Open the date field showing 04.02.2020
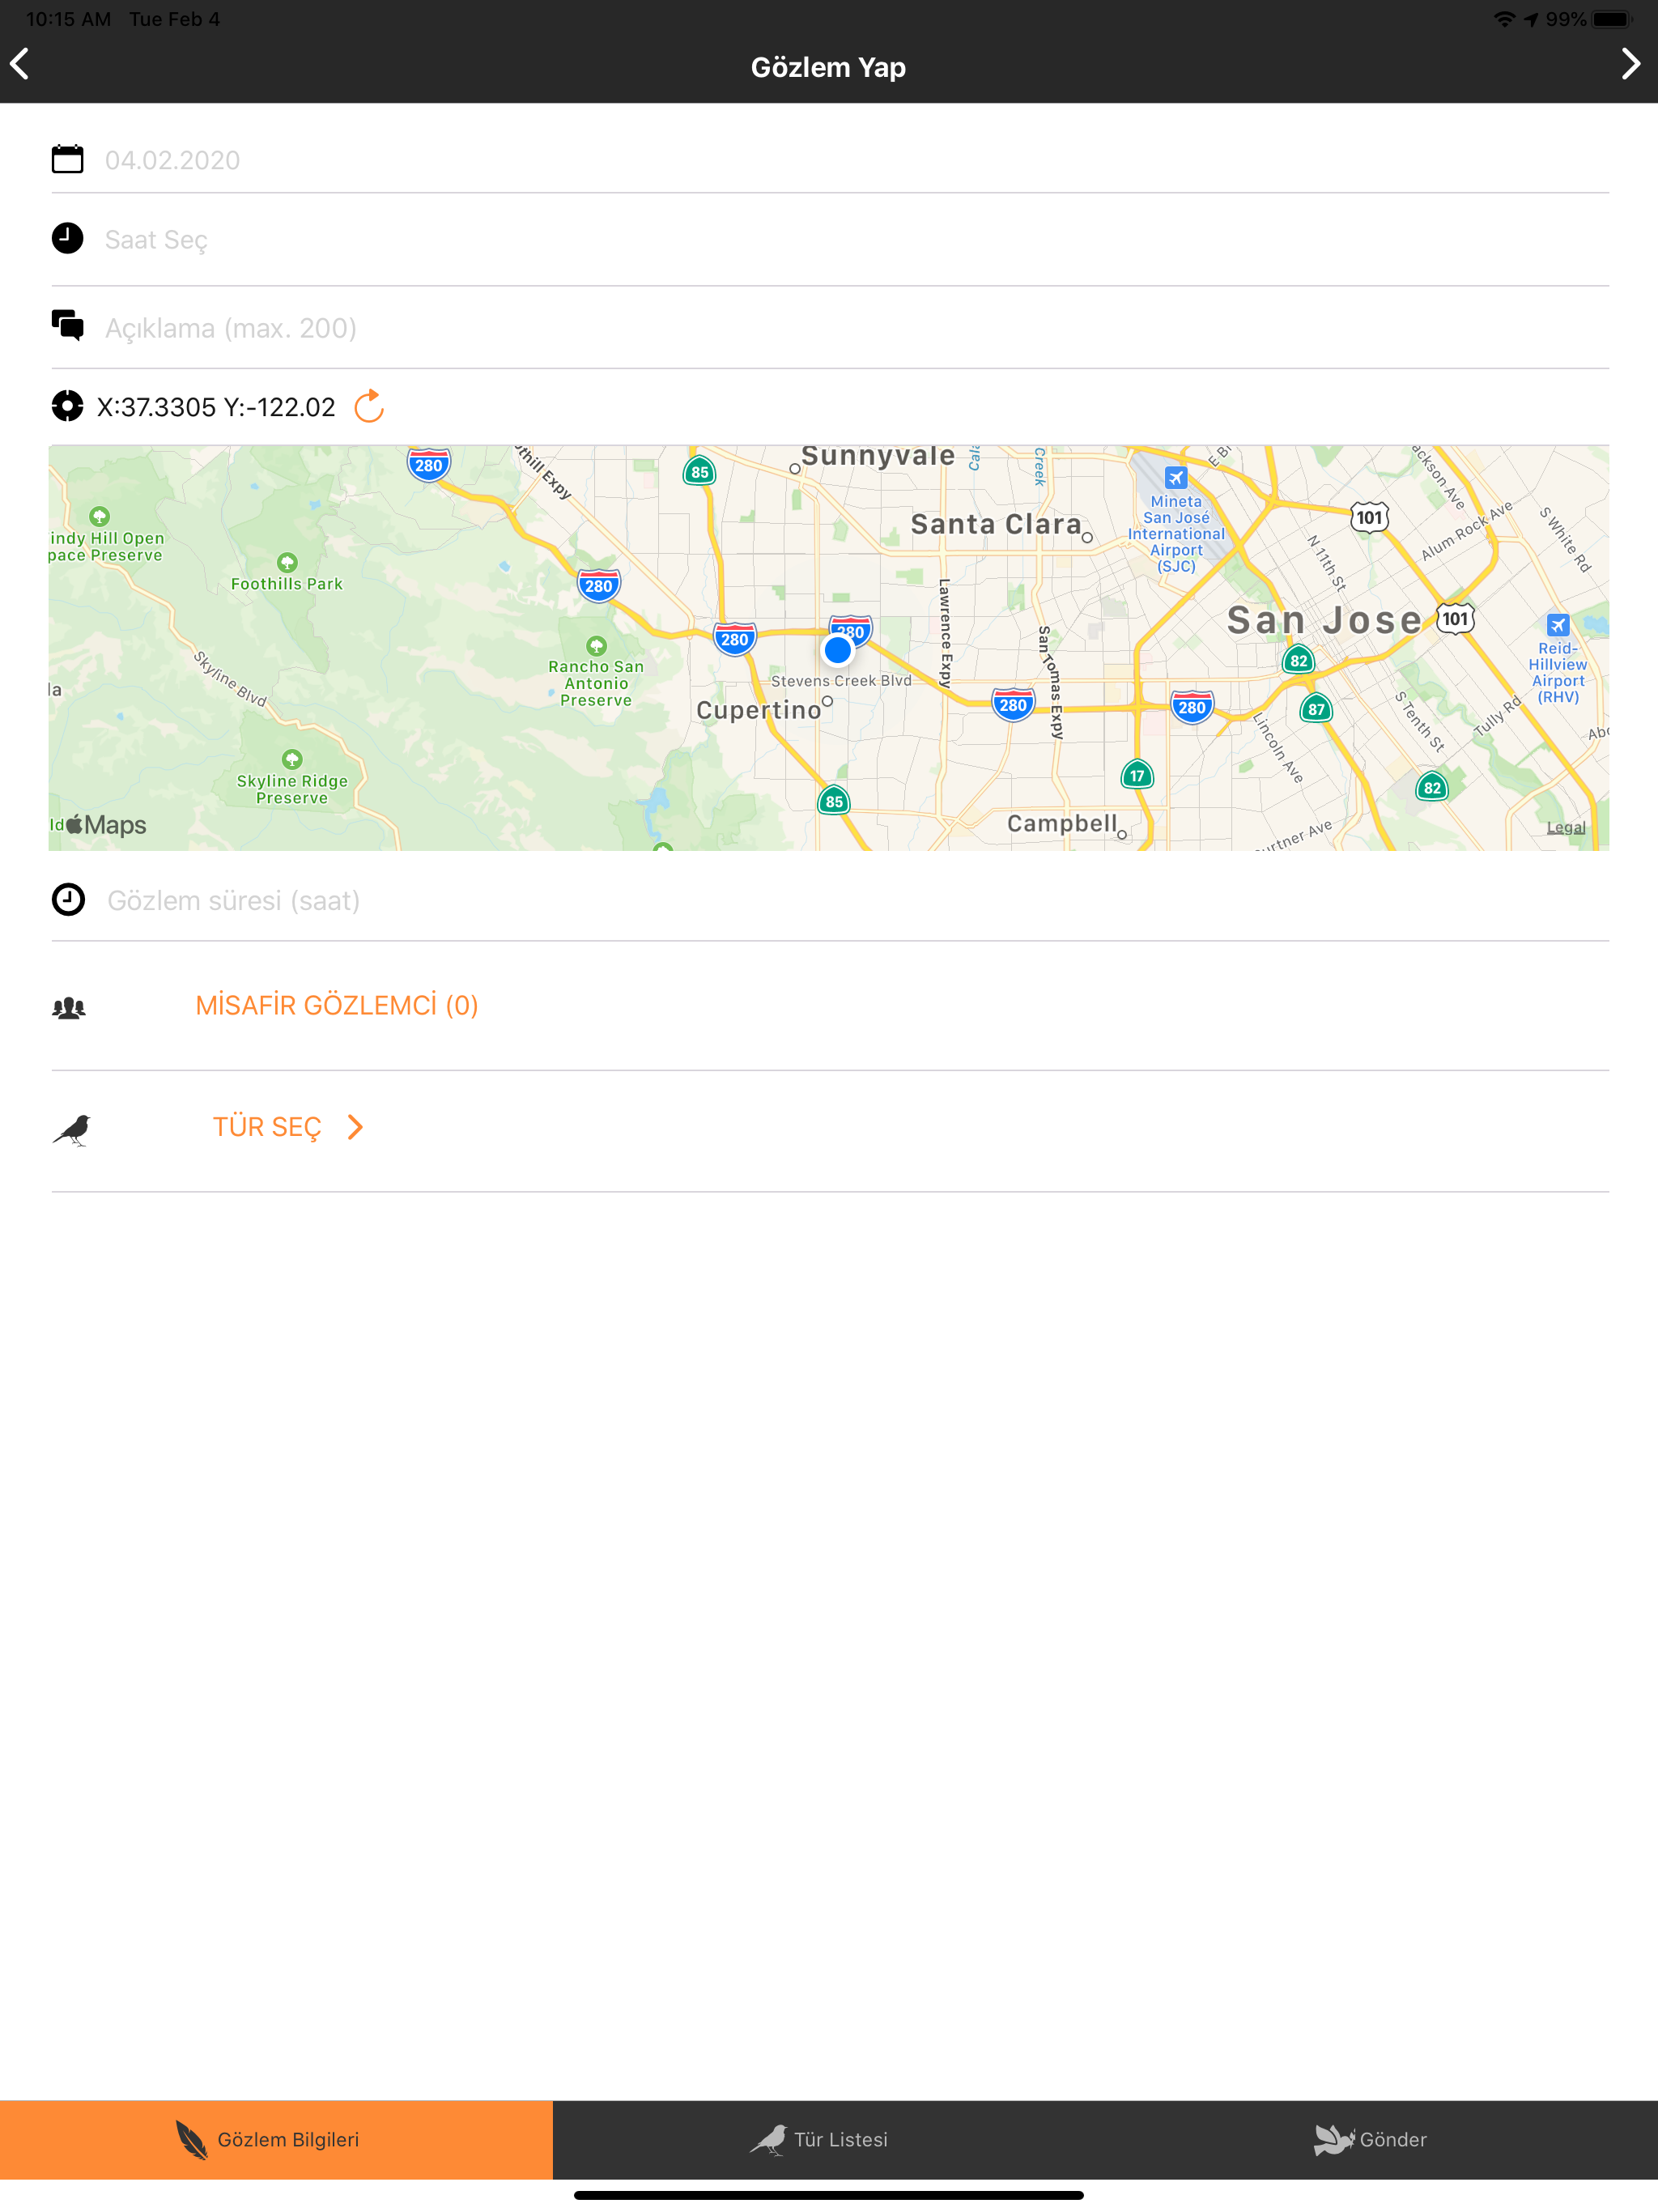Screen dimensions: 1658x2212 (856, 160)
